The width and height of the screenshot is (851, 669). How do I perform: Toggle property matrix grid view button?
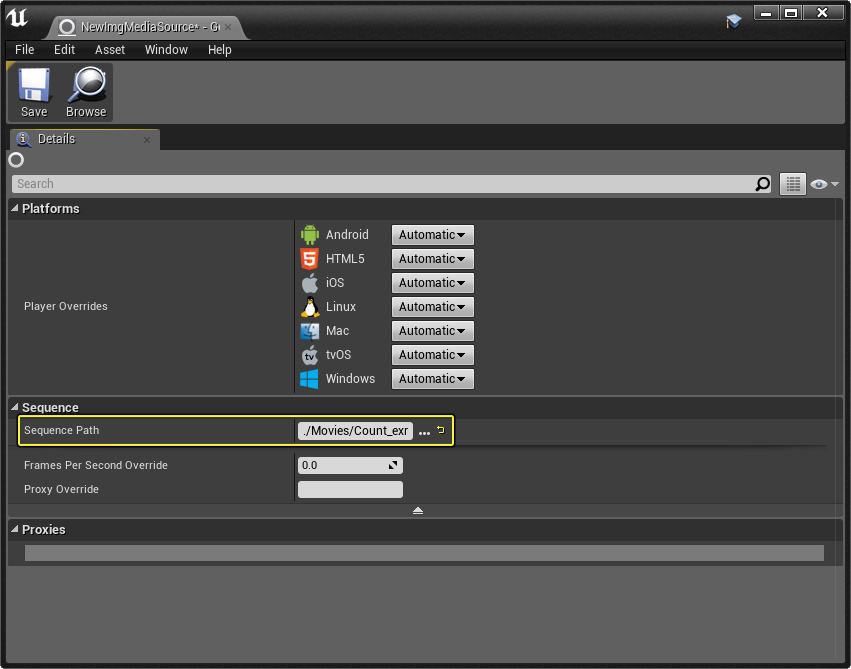(x=793, y=184)
